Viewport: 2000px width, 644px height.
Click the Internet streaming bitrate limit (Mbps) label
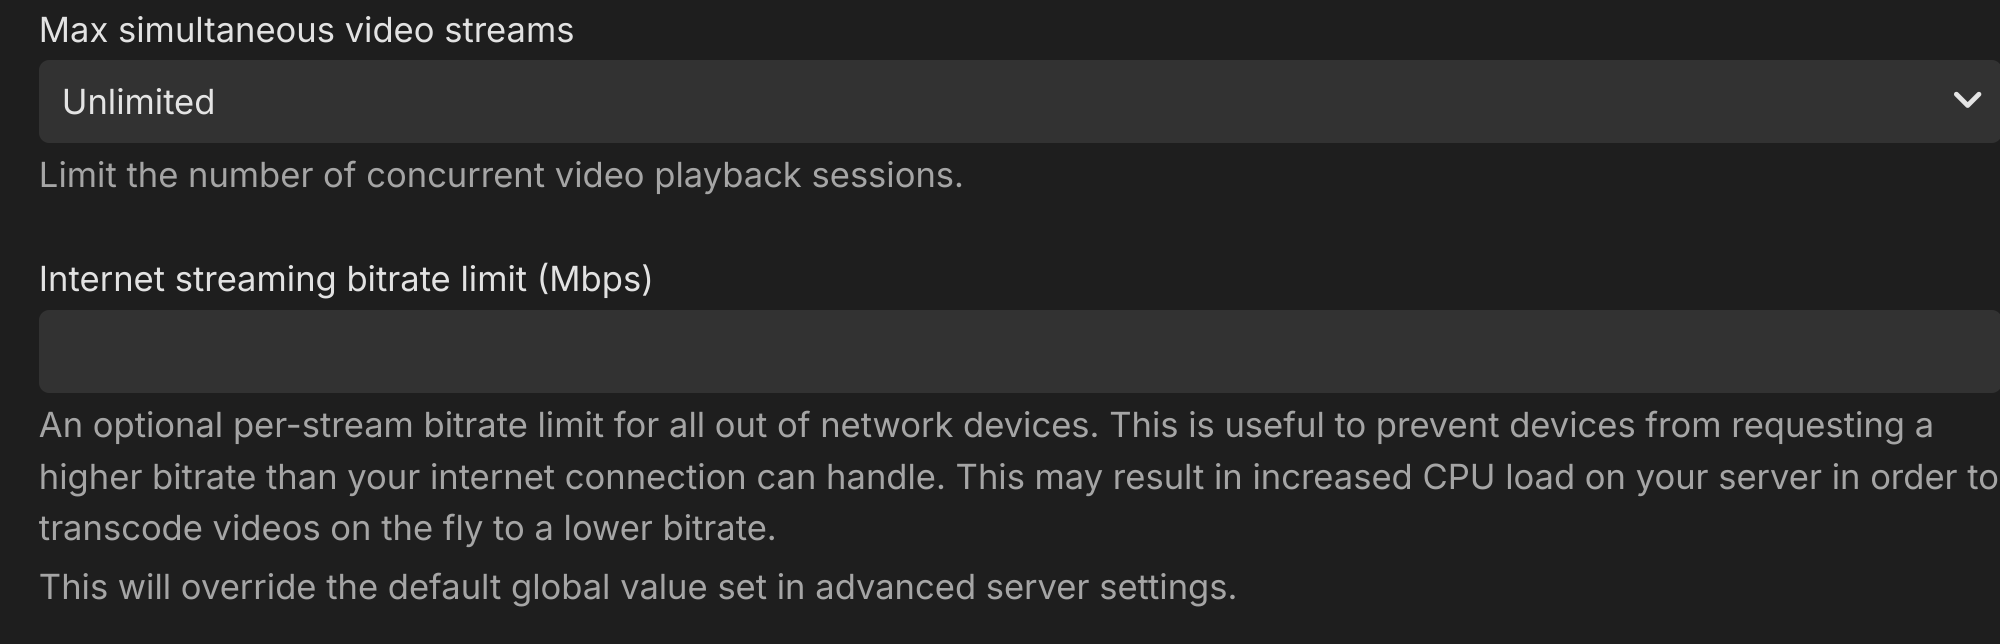pos(345,280)
